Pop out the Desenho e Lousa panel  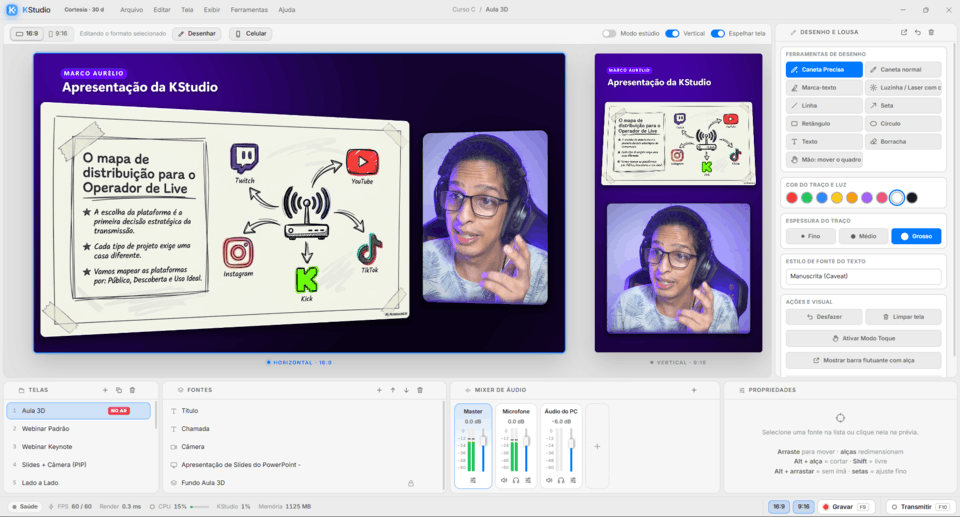coord(904,32)
